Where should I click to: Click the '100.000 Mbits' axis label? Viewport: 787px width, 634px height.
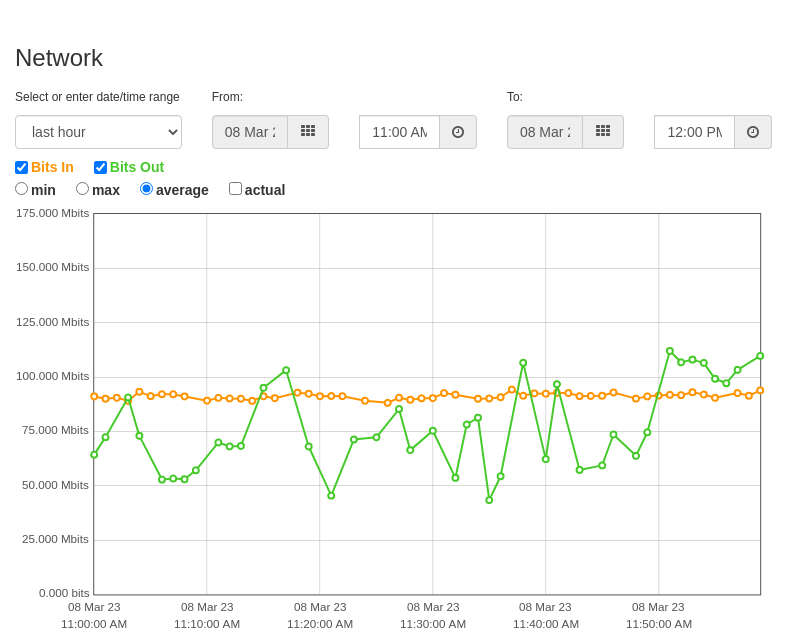(53, 376)
